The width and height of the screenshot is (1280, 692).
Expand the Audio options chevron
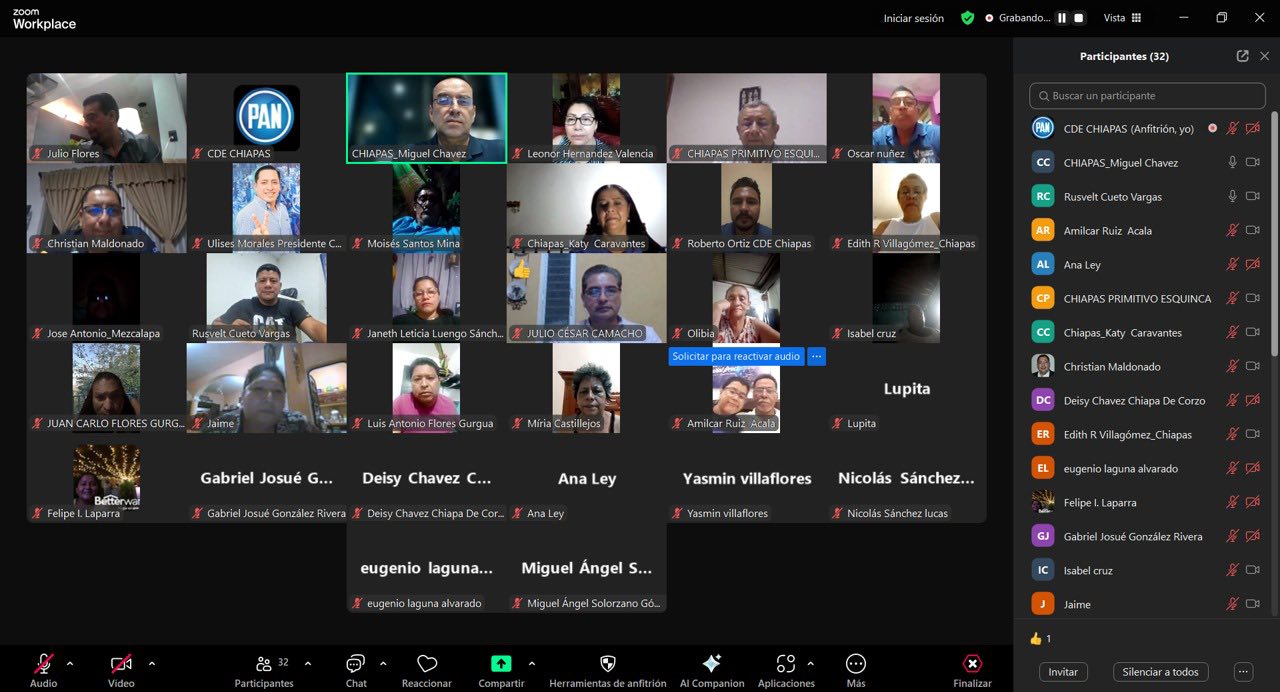(69, 662)
